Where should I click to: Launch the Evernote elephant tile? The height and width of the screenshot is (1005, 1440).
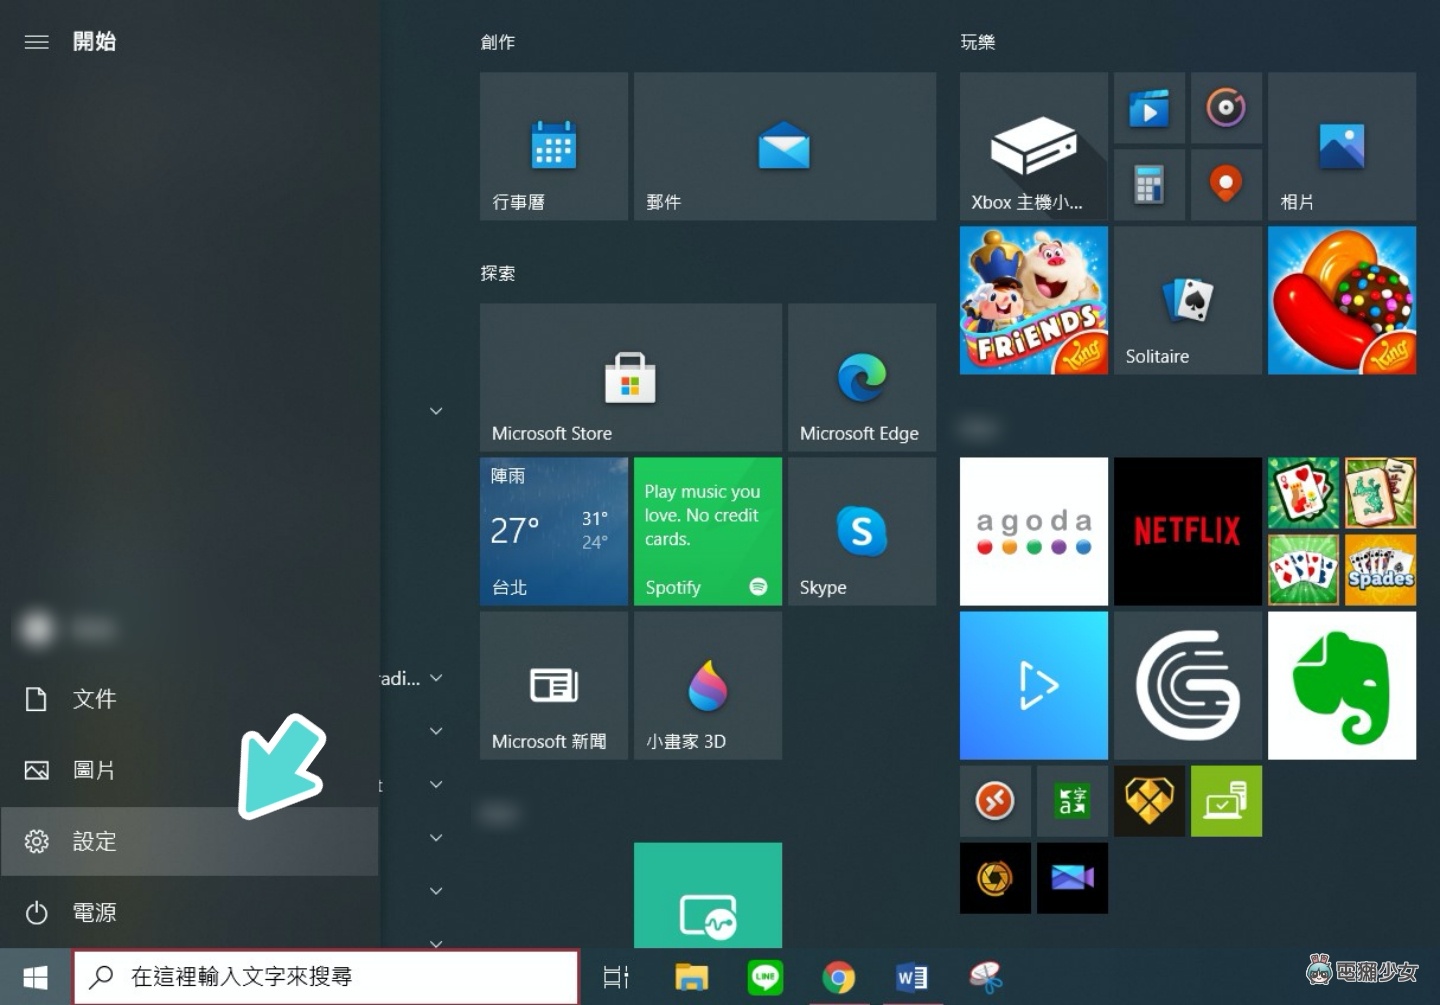(x=1342, y=685)
